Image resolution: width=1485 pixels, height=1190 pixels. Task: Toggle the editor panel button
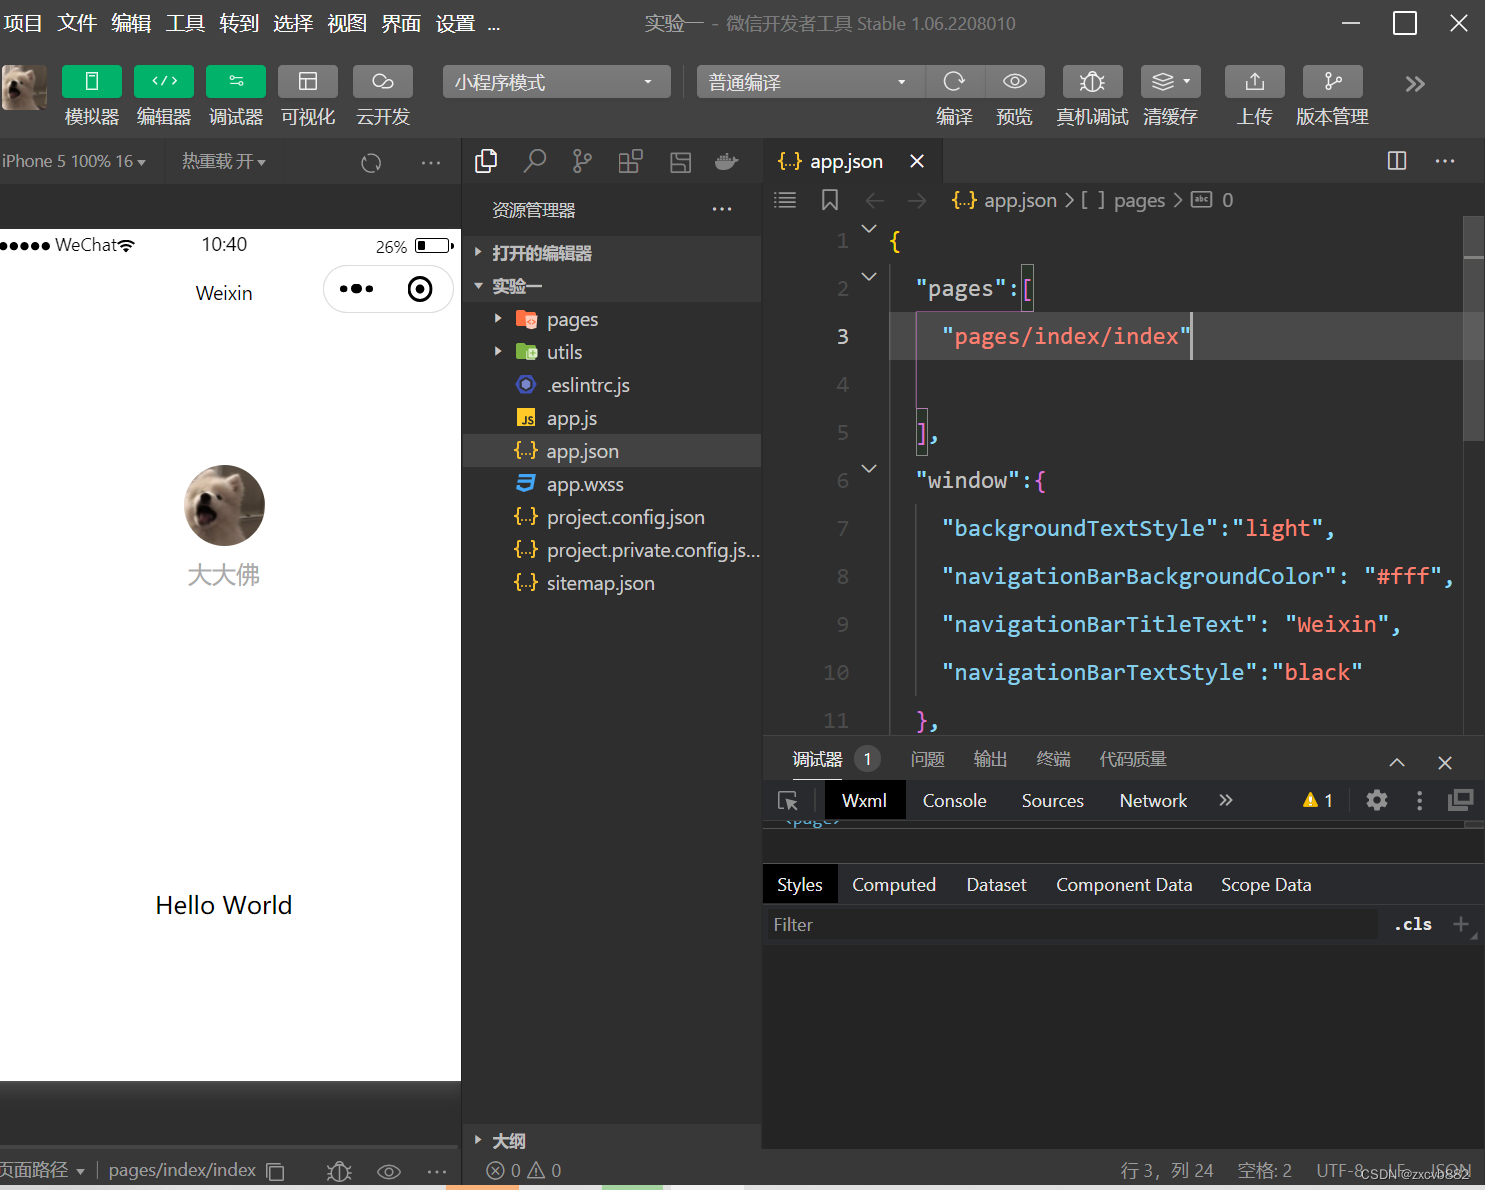click(164, 81)
